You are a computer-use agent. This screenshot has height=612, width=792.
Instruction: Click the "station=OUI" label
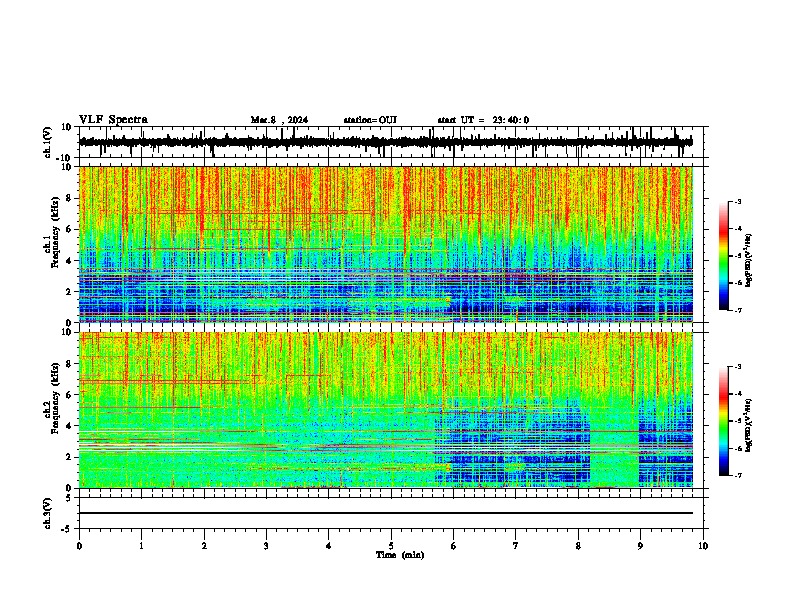click(x=370, y=120)
